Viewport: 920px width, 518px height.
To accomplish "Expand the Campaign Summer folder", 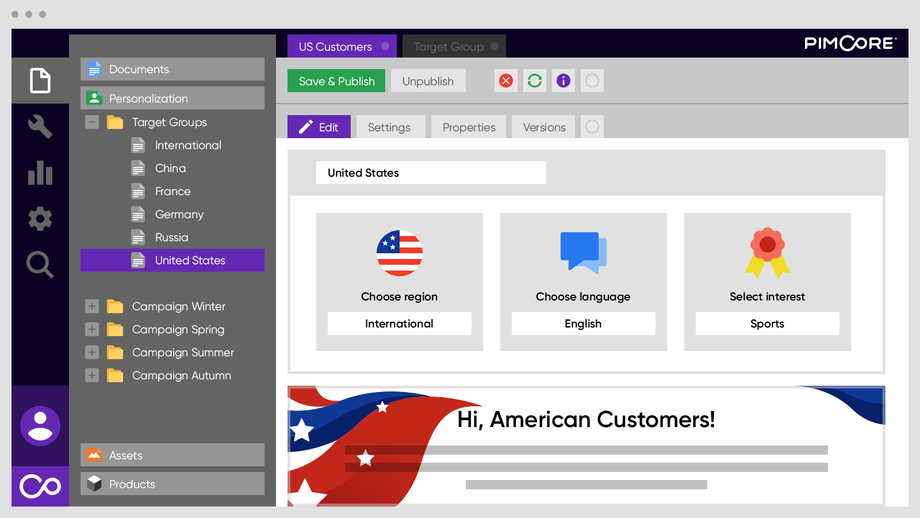I will (x=92, y=353).
